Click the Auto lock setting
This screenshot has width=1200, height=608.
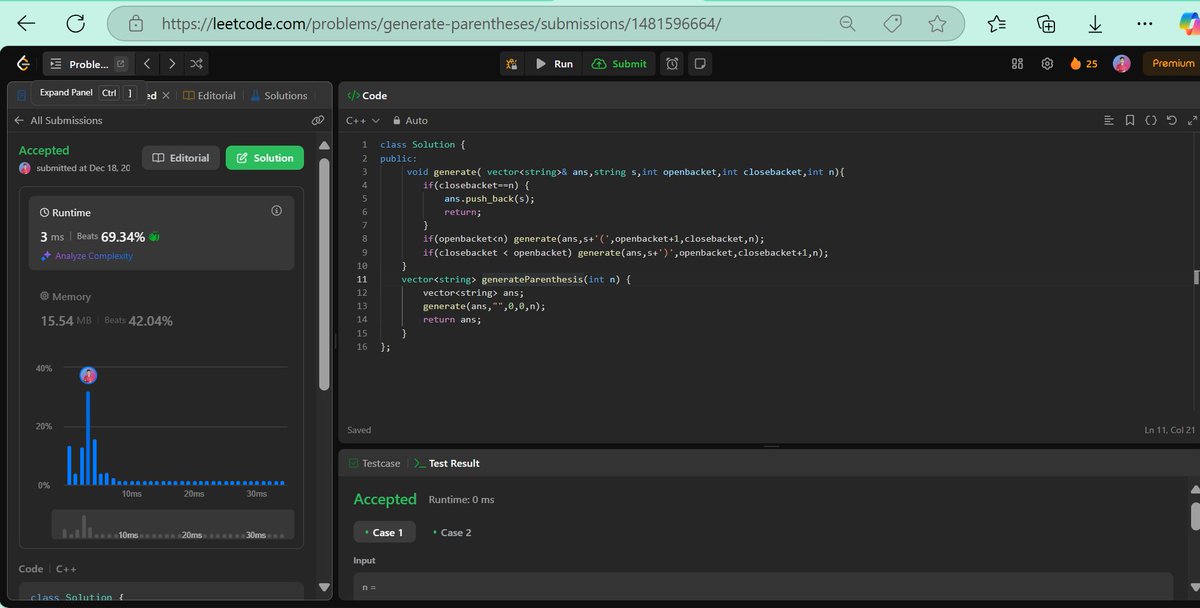[410, 120]
